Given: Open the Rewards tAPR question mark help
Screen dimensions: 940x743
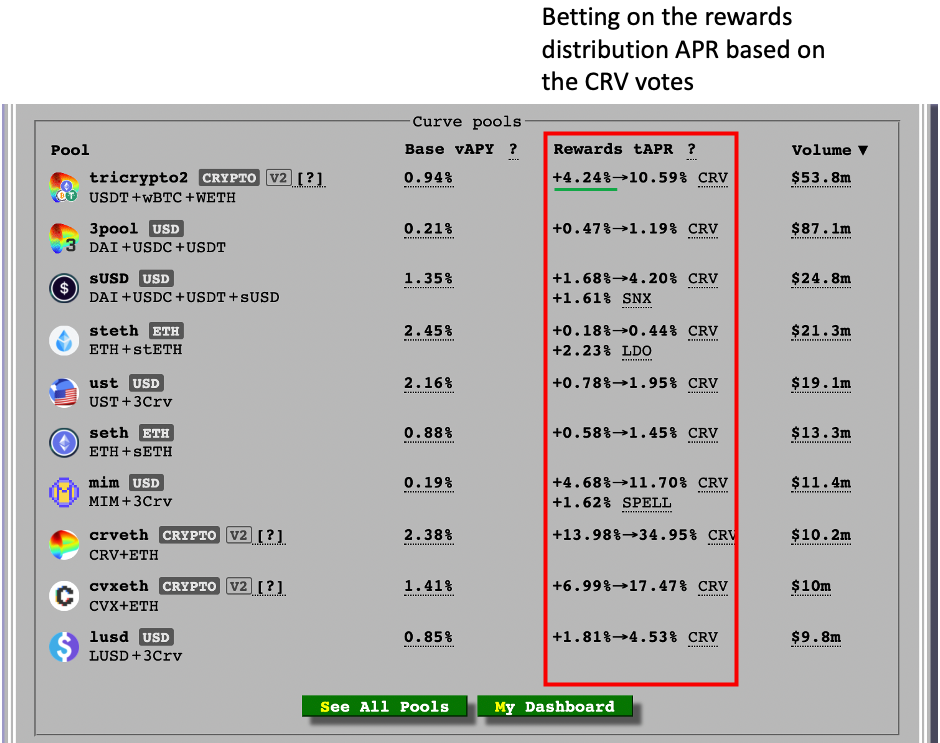Looking at the screenshot, I should [691, 149].
